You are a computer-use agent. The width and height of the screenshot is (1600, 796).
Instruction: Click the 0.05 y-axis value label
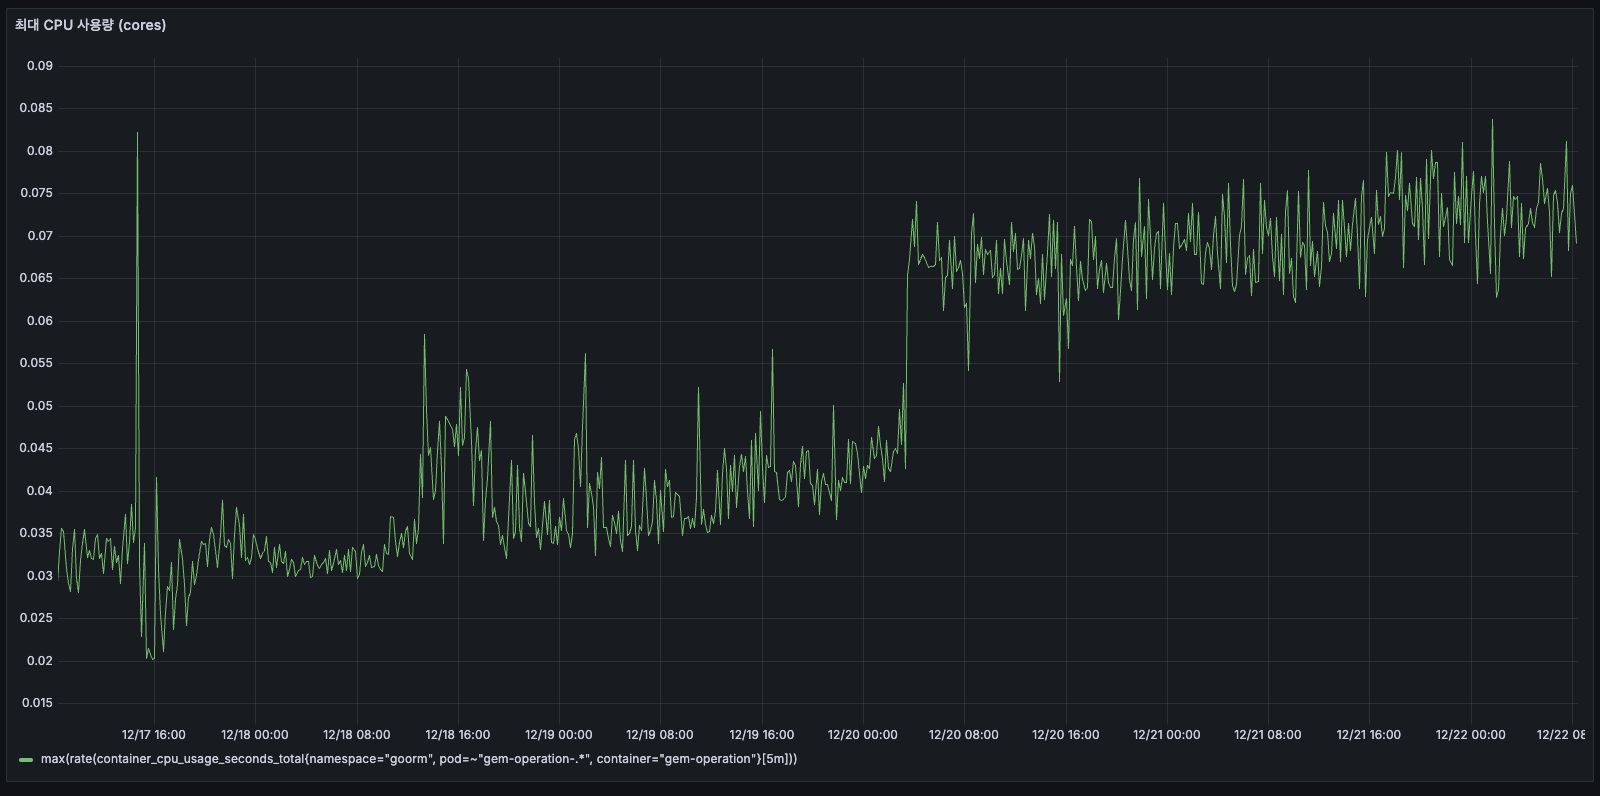click(x=40, y=406)
